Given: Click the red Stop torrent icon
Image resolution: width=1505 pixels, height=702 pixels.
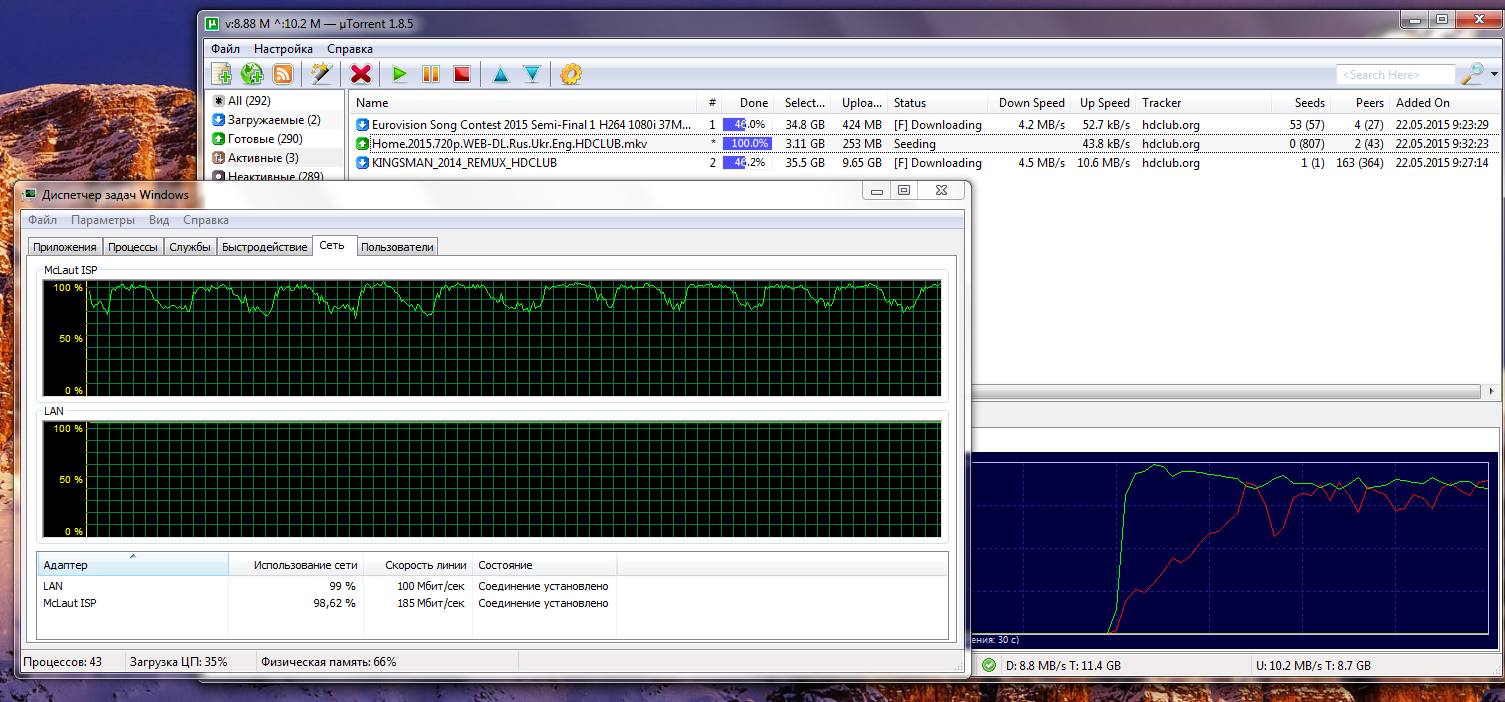Looking at the screenshot, I should pyautogui.click(x=461, y=74).
